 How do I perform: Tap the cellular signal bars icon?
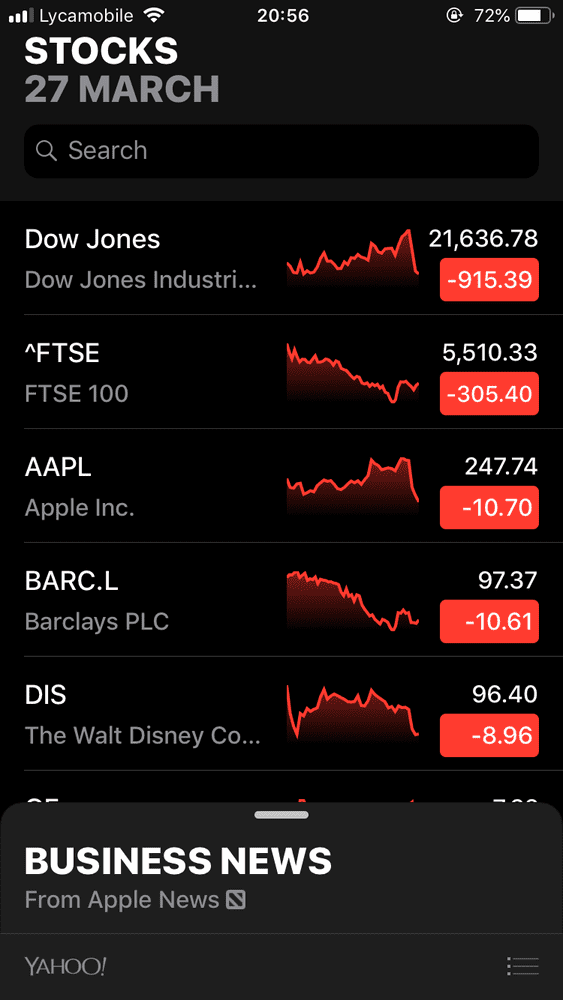click(21, 15)
